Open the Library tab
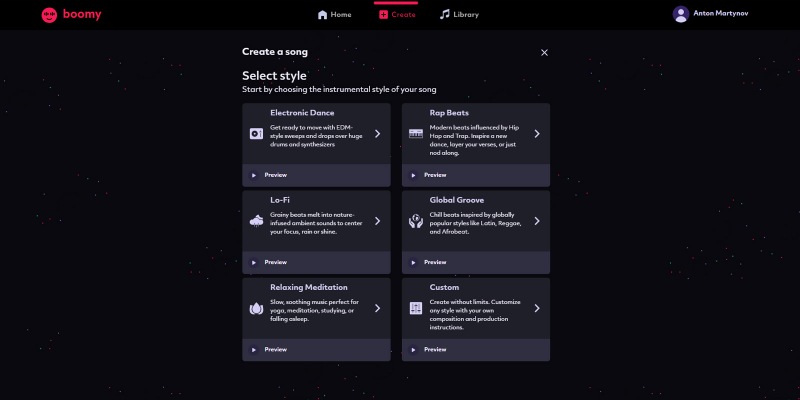This screenshot has height=400, width=800. pos(459,14)
